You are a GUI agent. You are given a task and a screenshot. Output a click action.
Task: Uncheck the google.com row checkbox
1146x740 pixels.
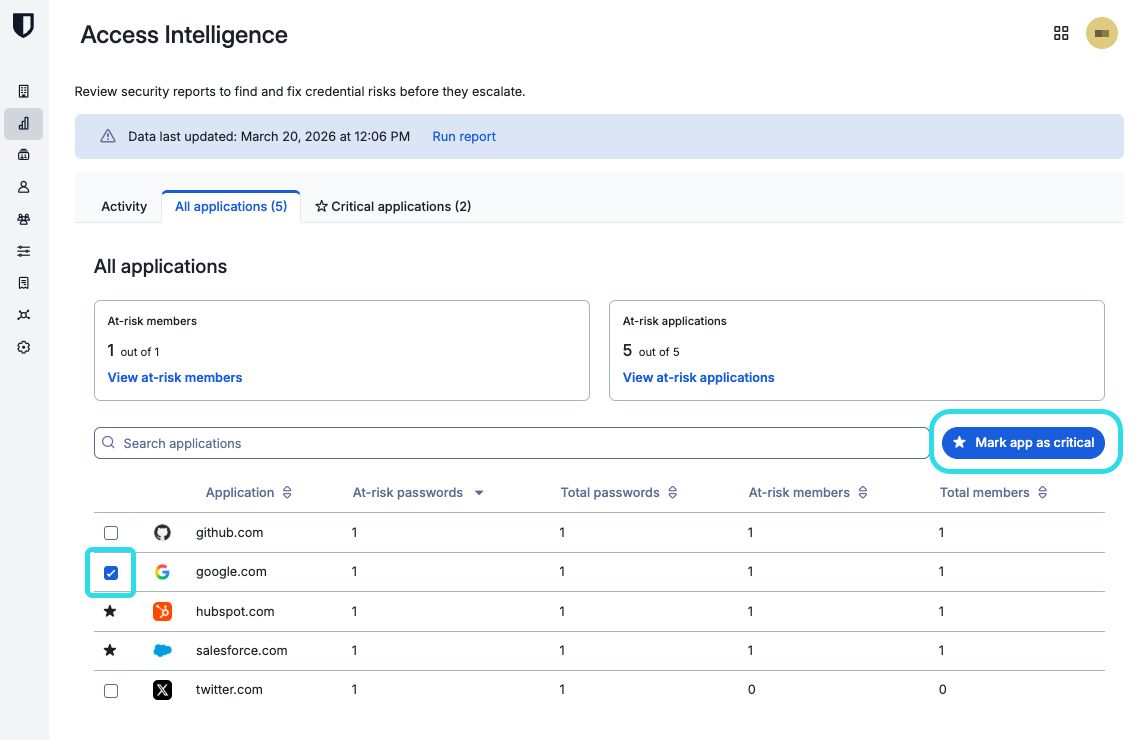pos(111,573)
